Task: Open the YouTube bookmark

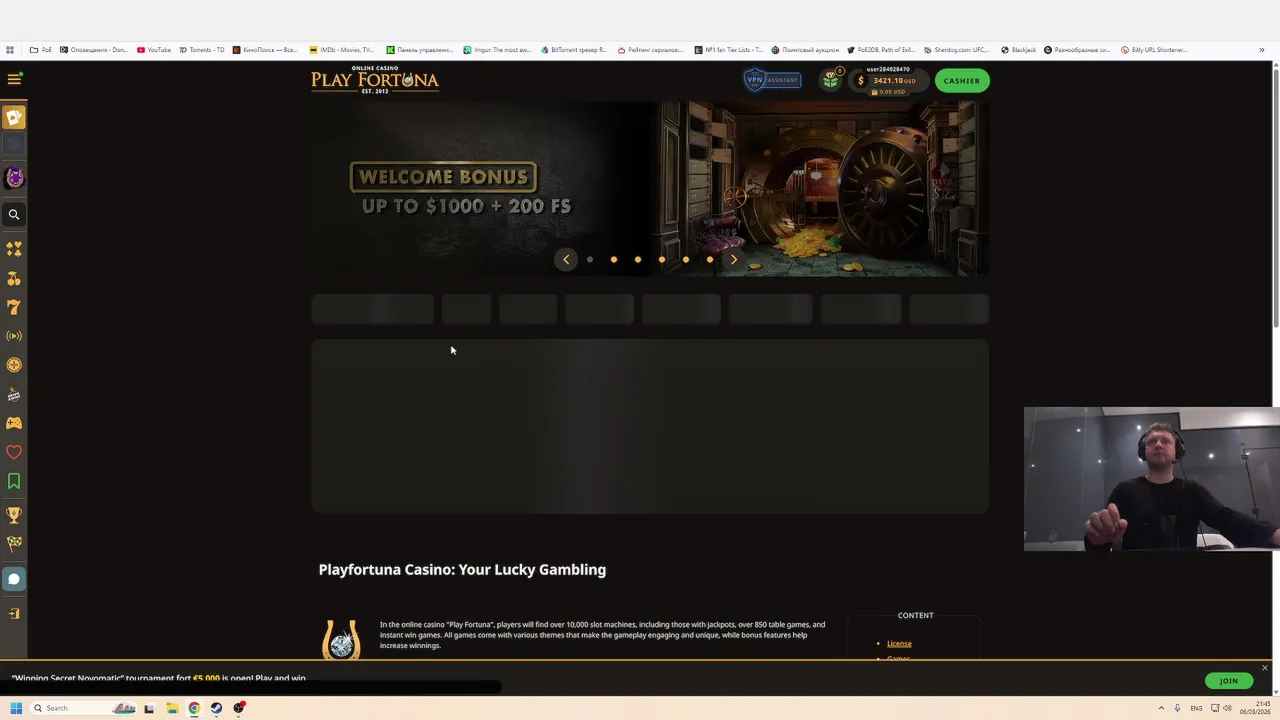Action: click(x=154, y=50)
